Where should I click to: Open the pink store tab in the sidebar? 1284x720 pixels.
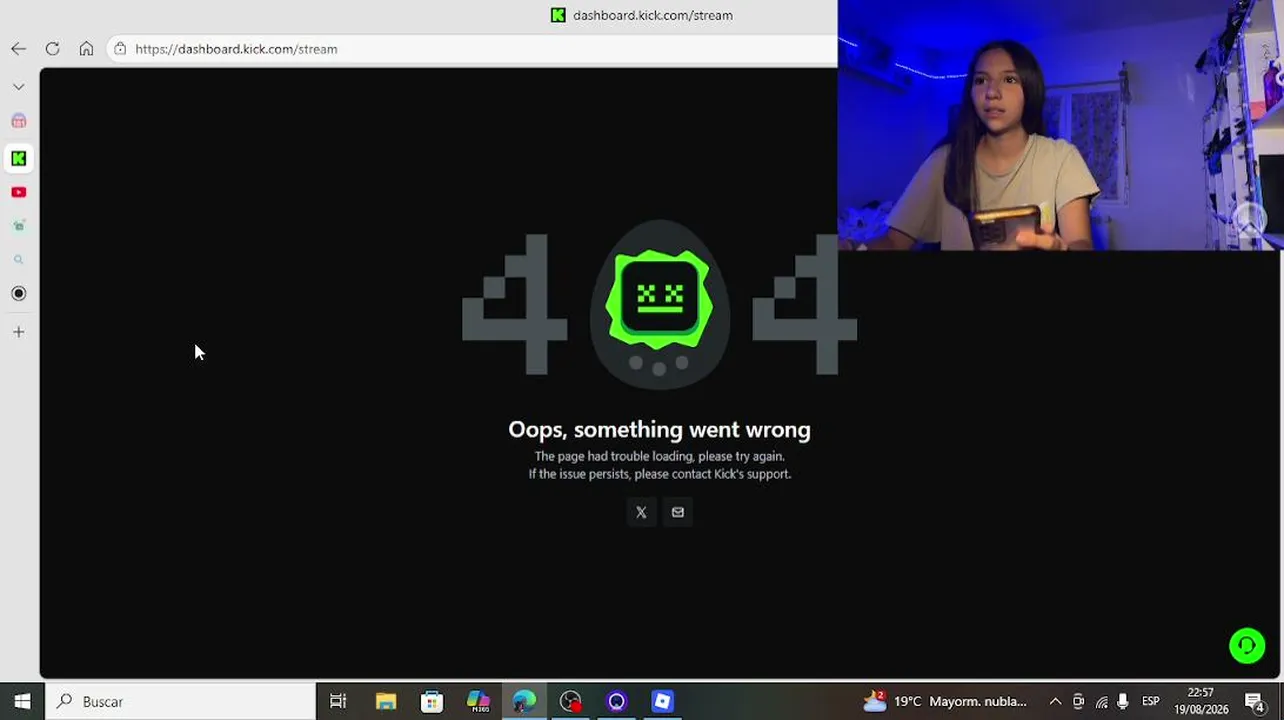pos(19,121)
